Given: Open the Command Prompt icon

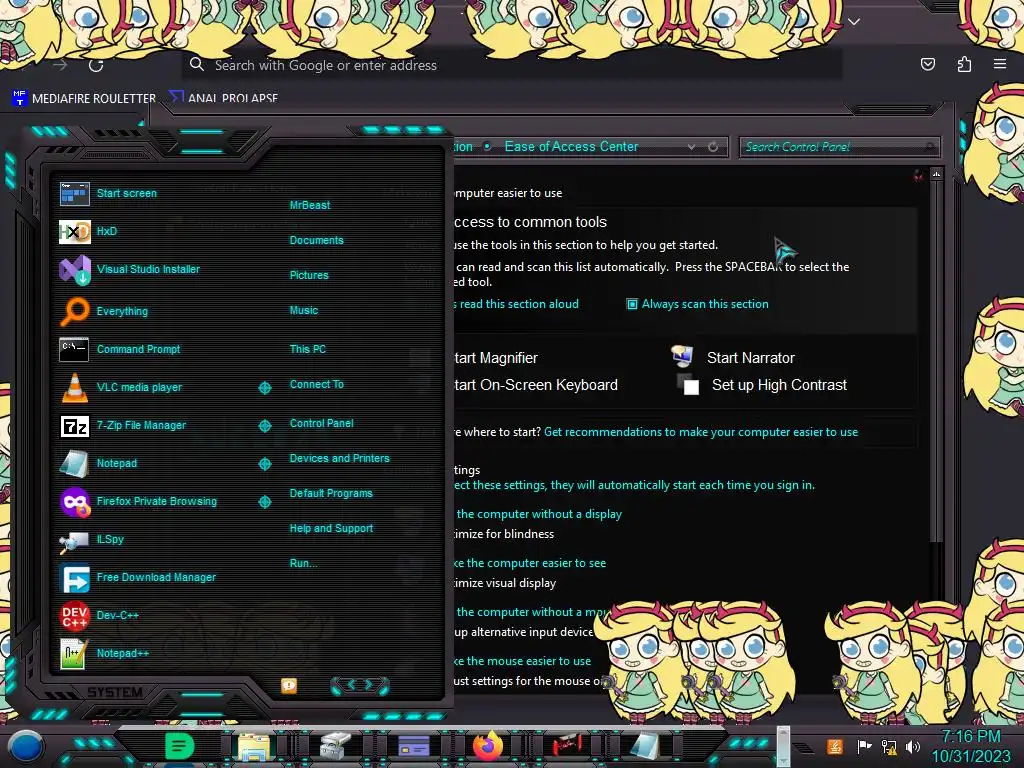Looking at the screenshot, I should 74,349.
